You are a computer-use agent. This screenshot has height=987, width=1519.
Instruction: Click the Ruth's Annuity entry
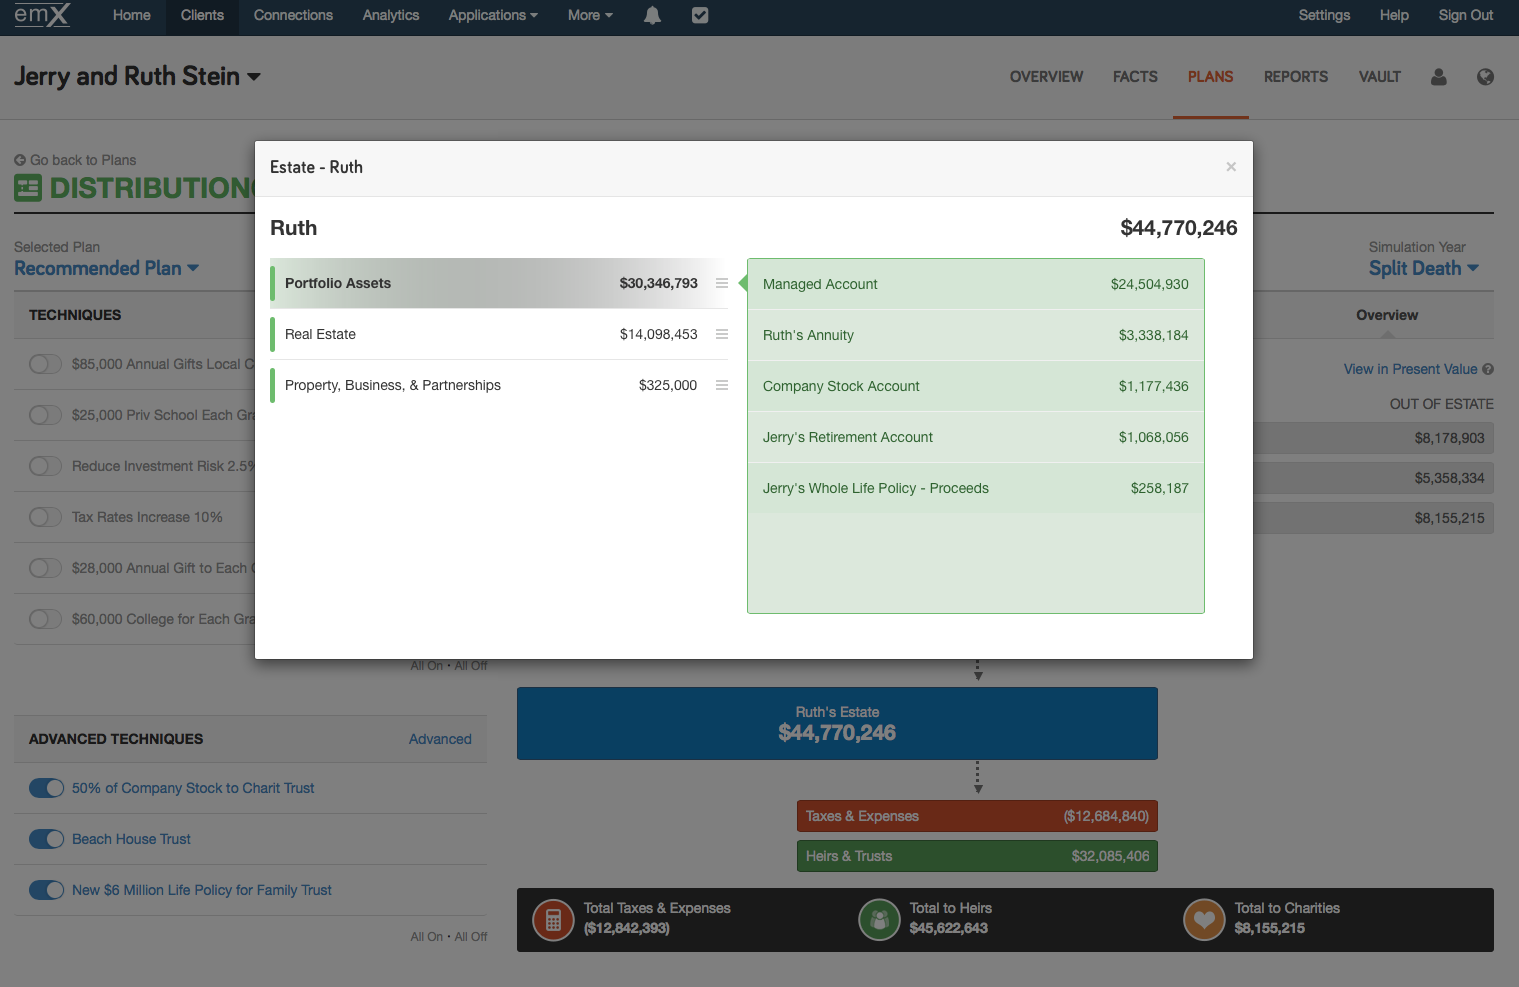click(x=976, y=335)
